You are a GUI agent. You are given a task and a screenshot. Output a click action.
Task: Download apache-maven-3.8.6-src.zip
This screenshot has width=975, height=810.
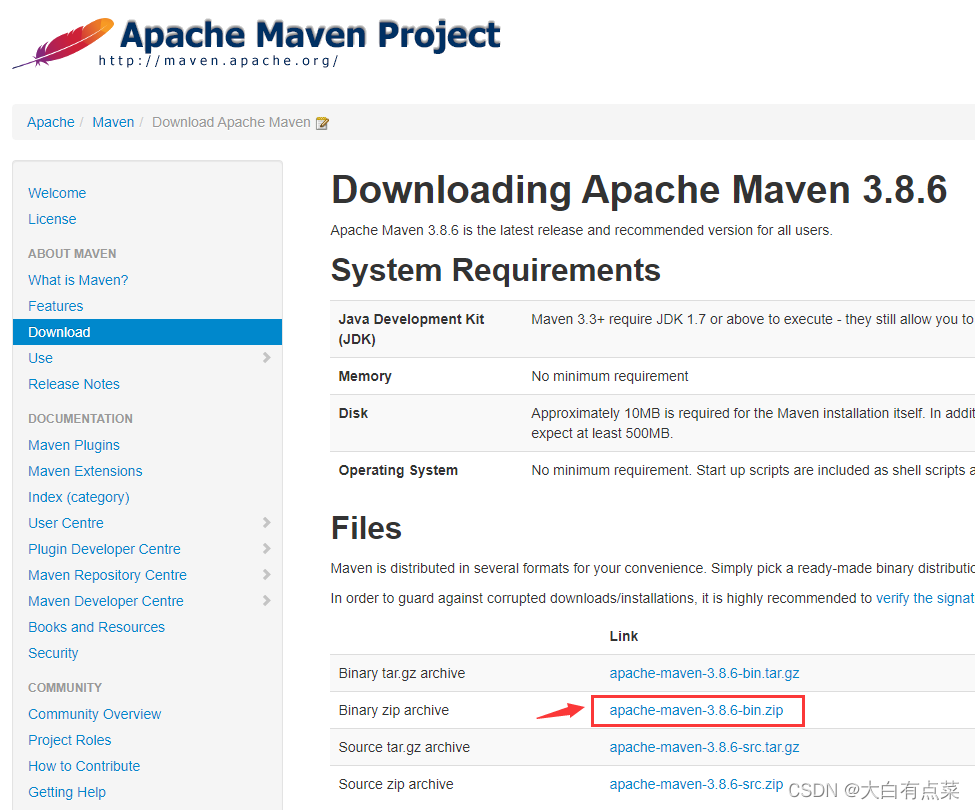click(x=696, y=785)
